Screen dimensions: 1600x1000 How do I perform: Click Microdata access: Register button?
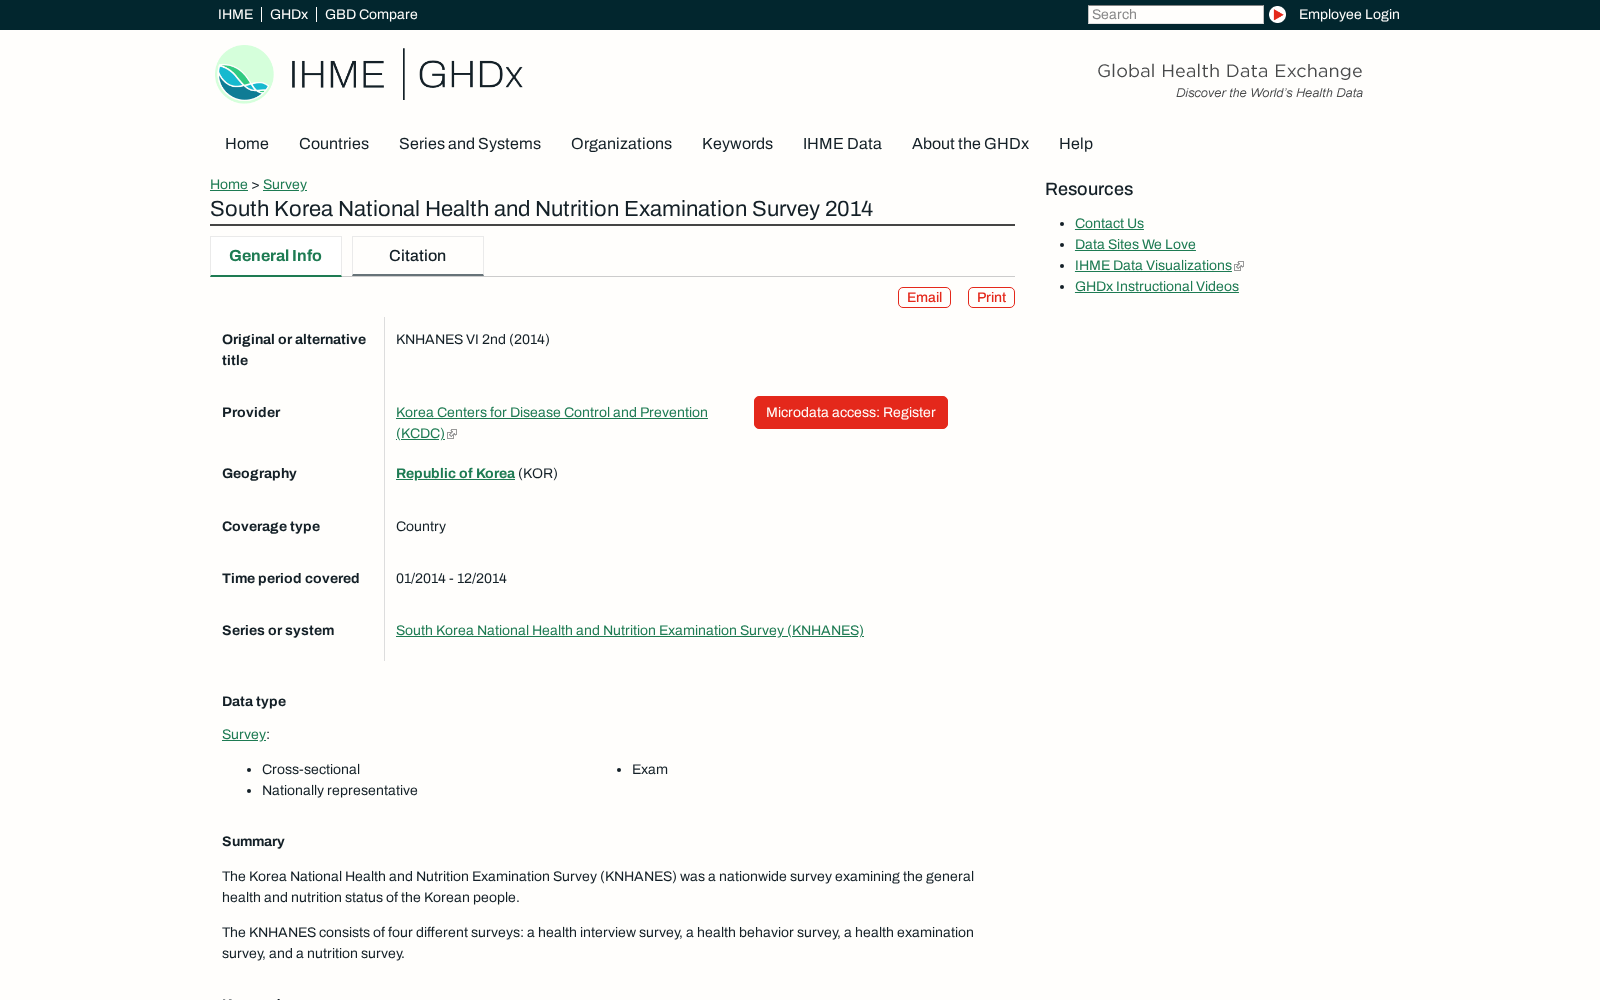pyautogui.click(x=851, y=413)
